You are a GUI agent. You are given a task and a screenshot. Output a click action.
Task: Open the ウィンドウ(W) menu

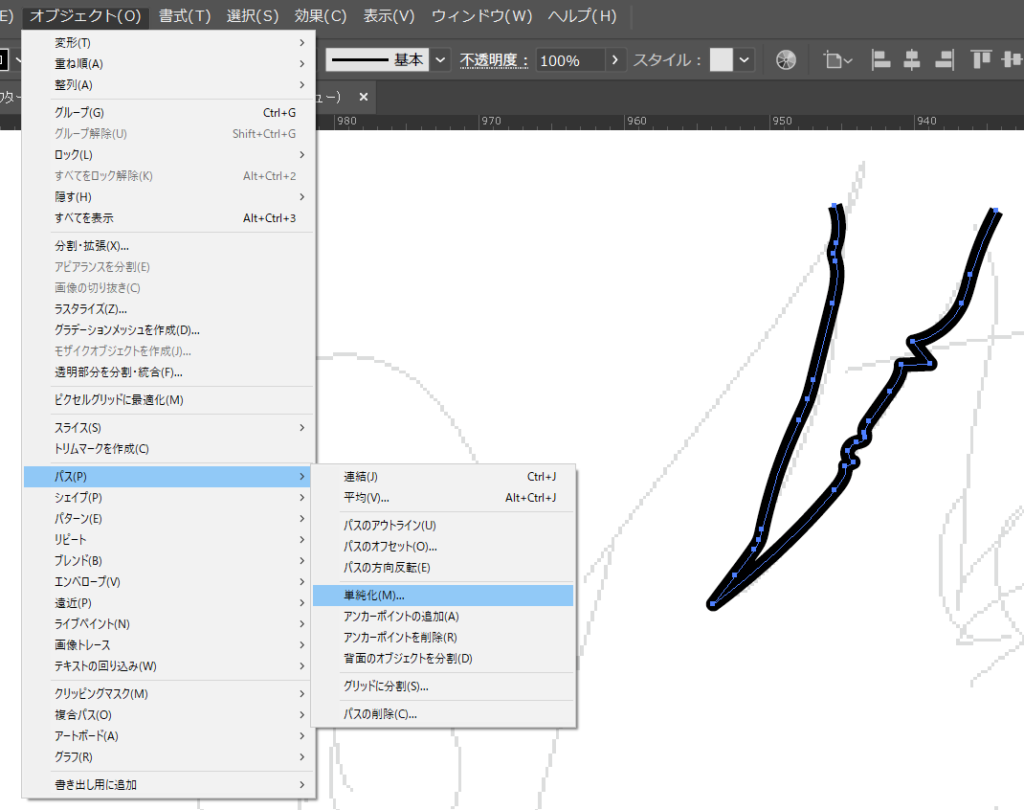click(x=481, y=16)
